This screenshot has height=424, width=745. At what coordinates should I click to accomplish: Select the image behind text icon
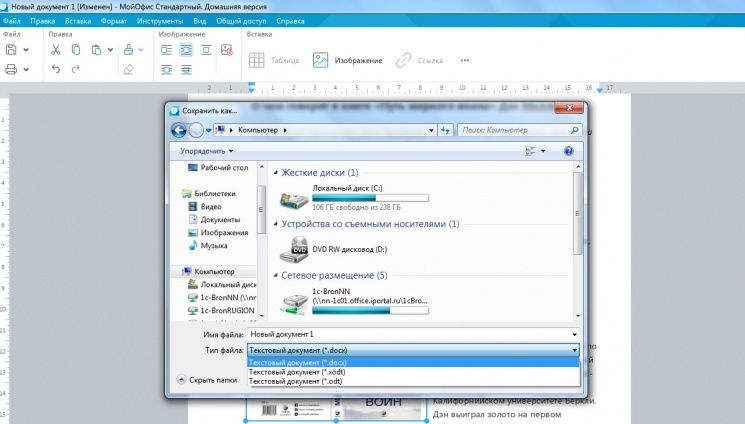pyautogui.click(x=166, y=70)
